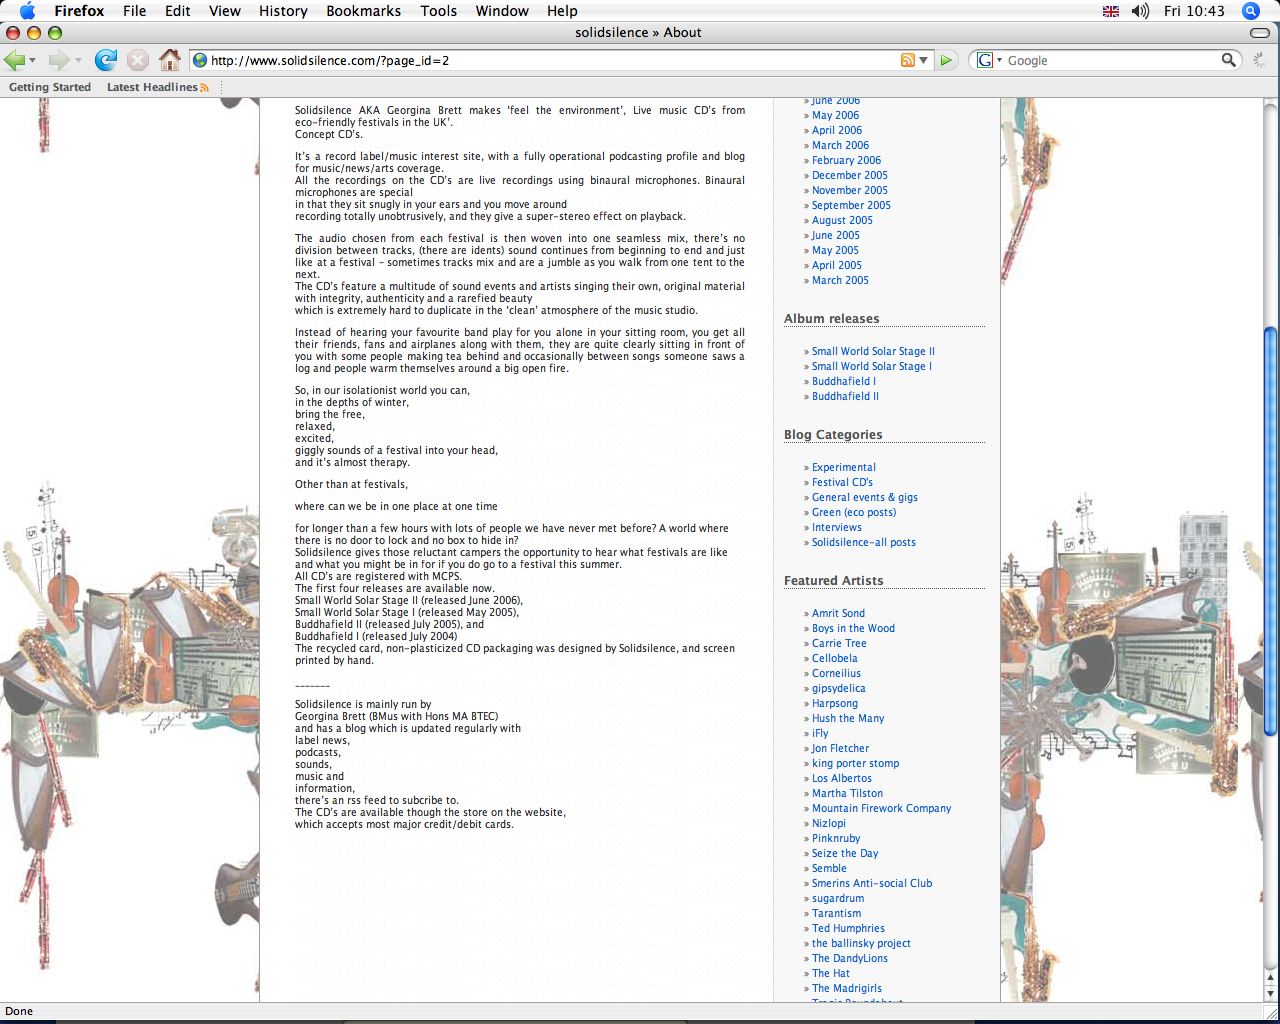
Task: Open the Buddhafield II album link
Action: coord(845,396)
